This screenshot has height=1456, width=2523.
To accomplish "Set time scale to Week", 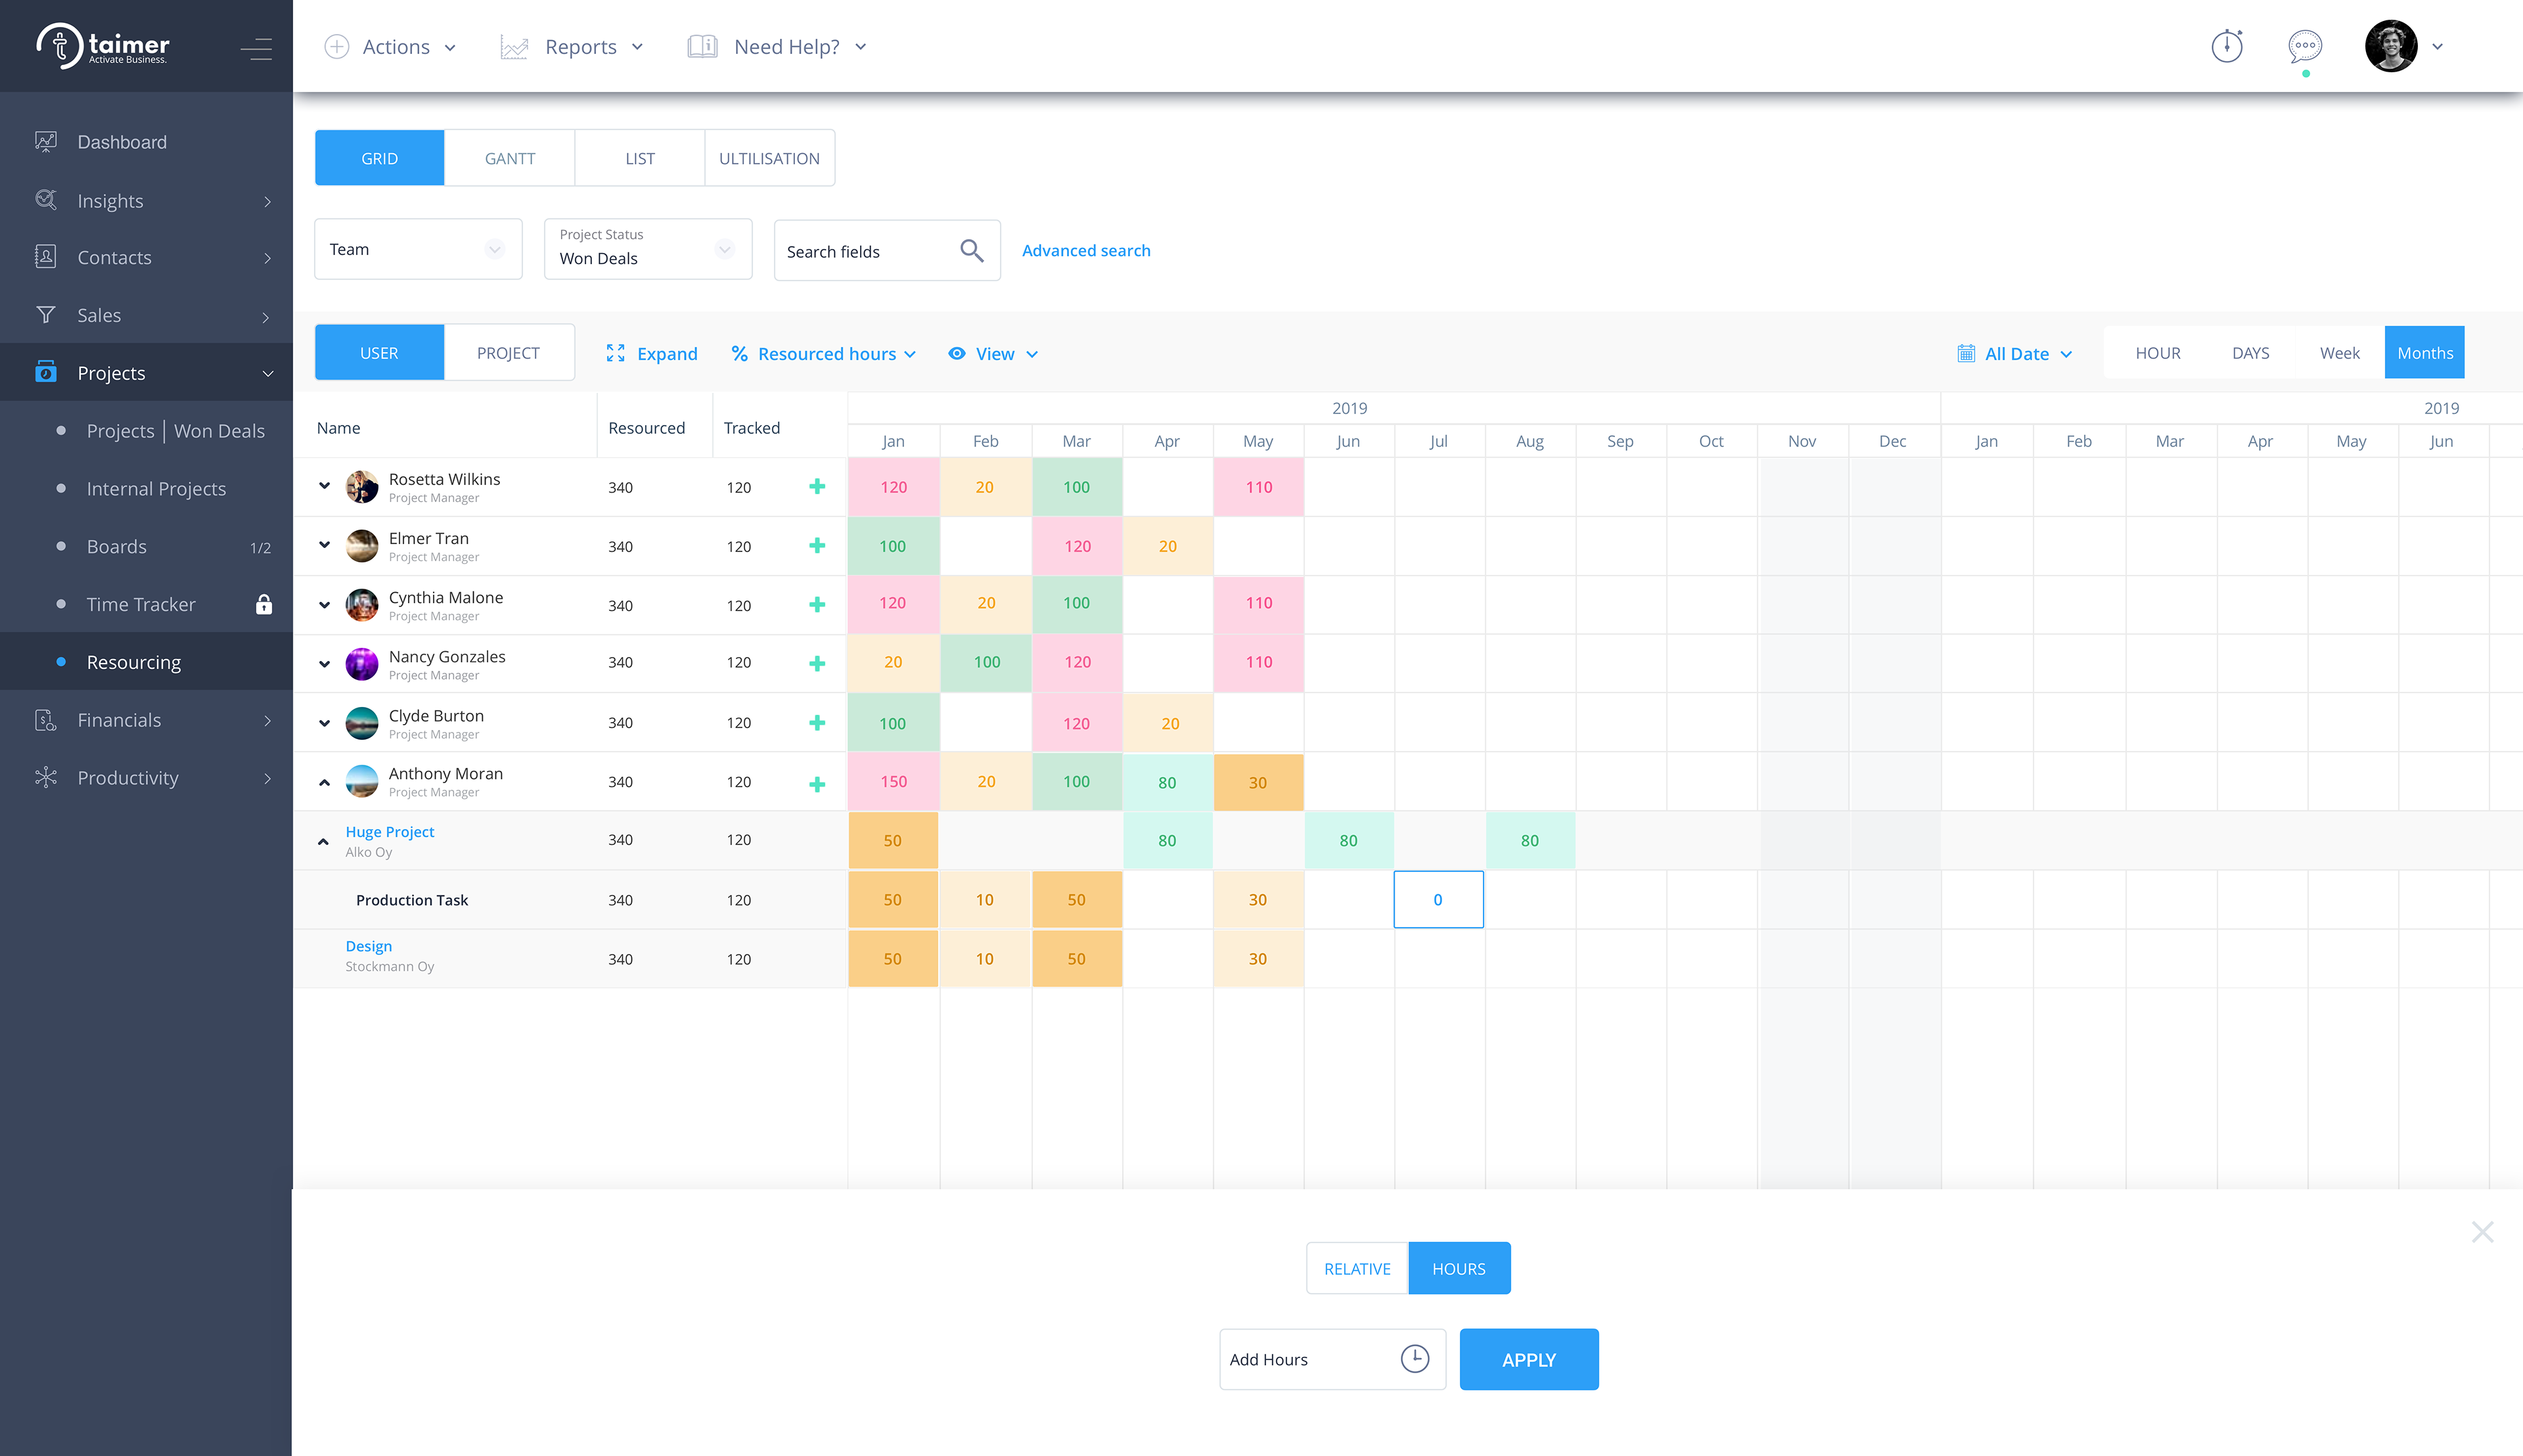I will pos(2340,352).
